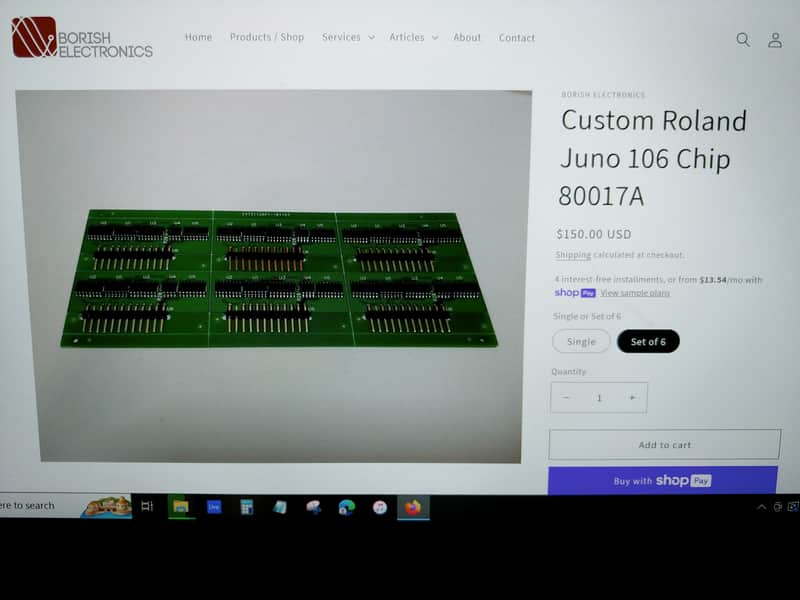Click the Shop Pay logo near installments

click(575, 292)
